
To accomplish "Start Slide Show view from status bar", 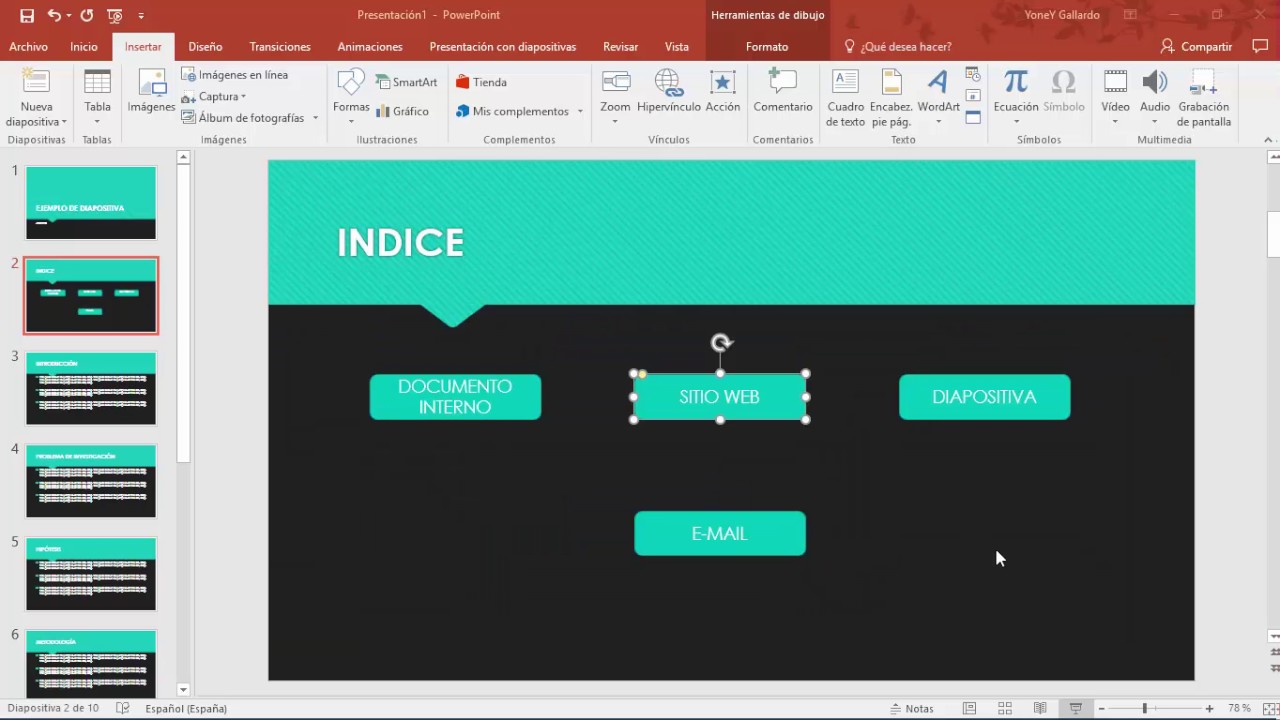I will pyautogui.click(x=1076, y=708).
